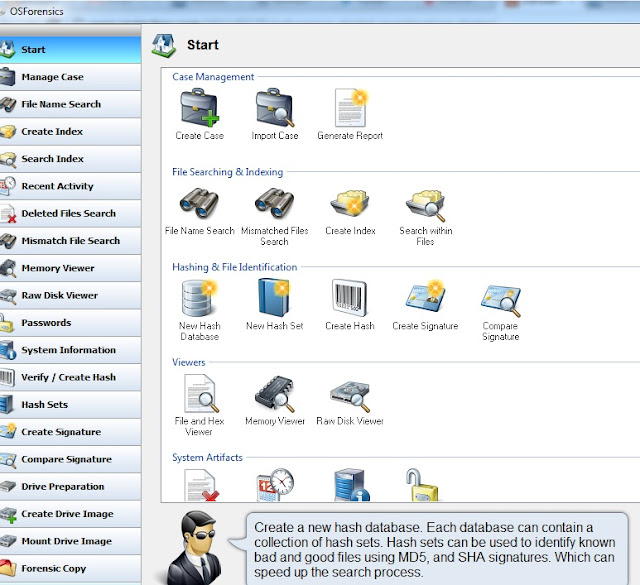Viewport: 640px width, 585px height.
Task: Click the "File Searching & Indexing" heading
Action: pyautogui.click(x=227, y=172)
